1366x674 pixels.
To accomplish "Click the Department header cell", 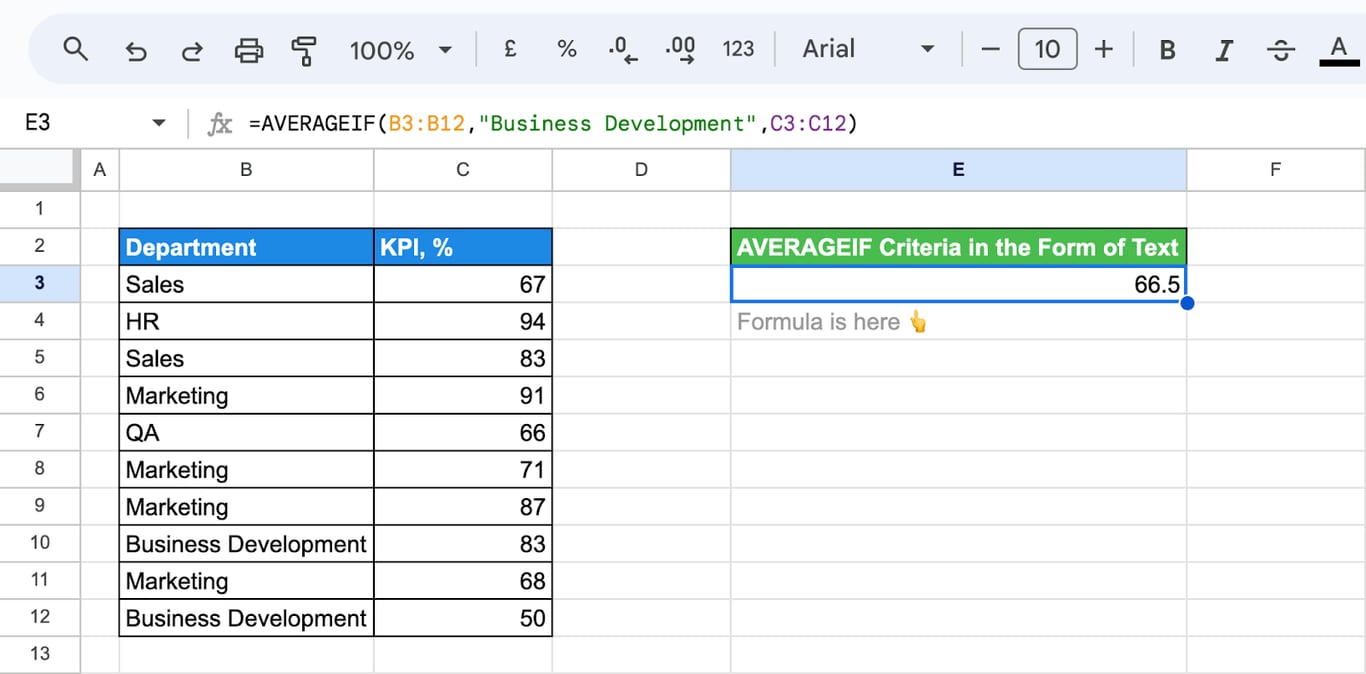I will coord(246,247).
